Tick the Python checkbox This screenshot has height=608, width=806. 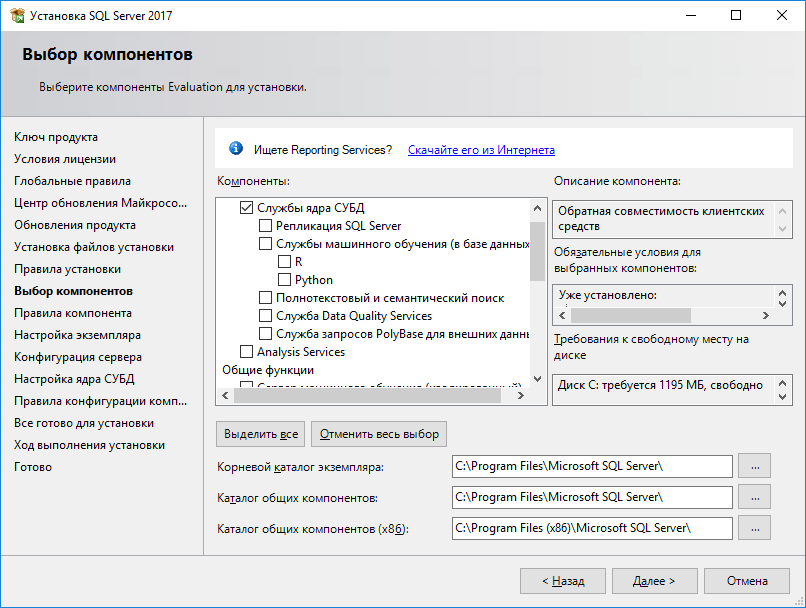pos(284,280)
